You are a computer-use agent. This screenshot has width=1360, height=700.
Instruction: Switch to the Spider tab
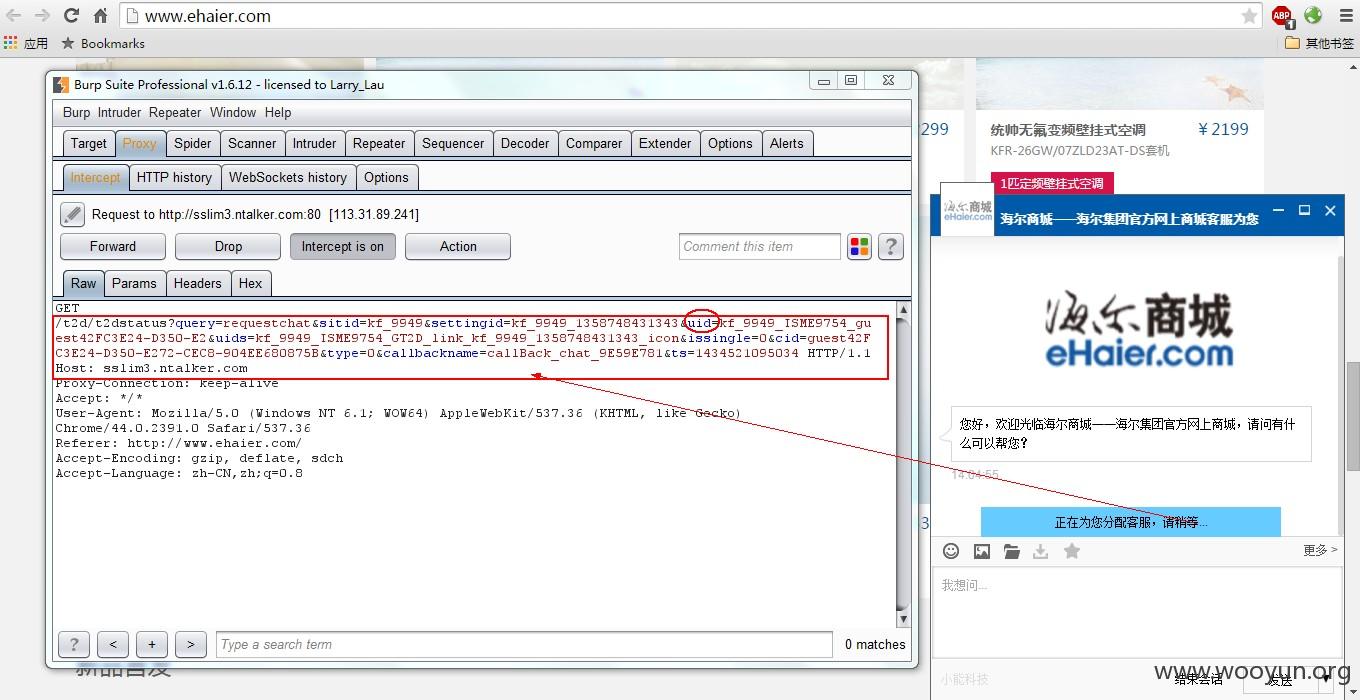(192, 144)
